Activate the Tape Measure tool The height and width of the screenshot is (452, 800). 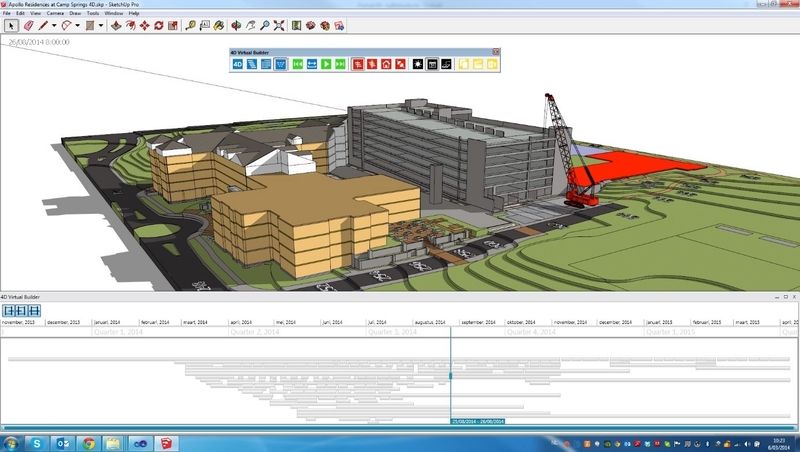click(192, 24)
